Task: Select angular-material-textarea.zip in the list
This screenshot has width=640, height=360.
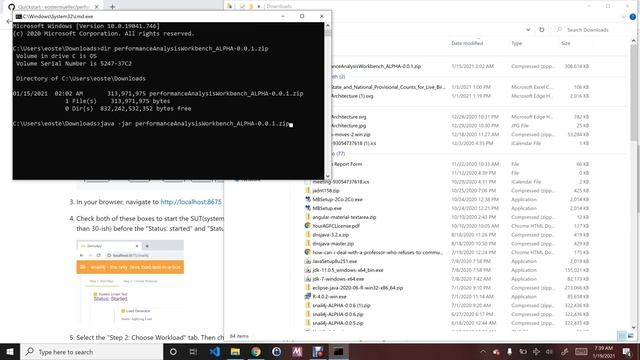Action: pyautogui.click(x=344, y=217)
